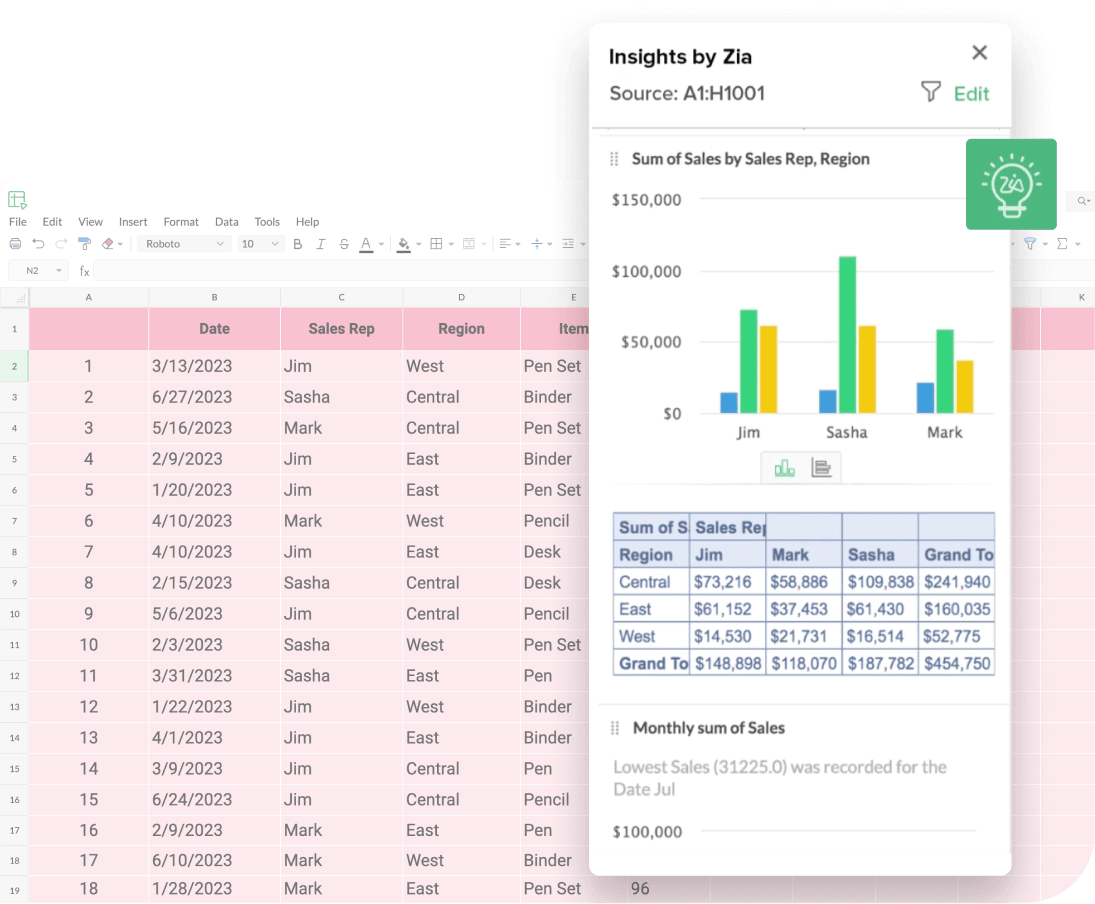
Task: Open the View menu
Action: click(90, 221)
